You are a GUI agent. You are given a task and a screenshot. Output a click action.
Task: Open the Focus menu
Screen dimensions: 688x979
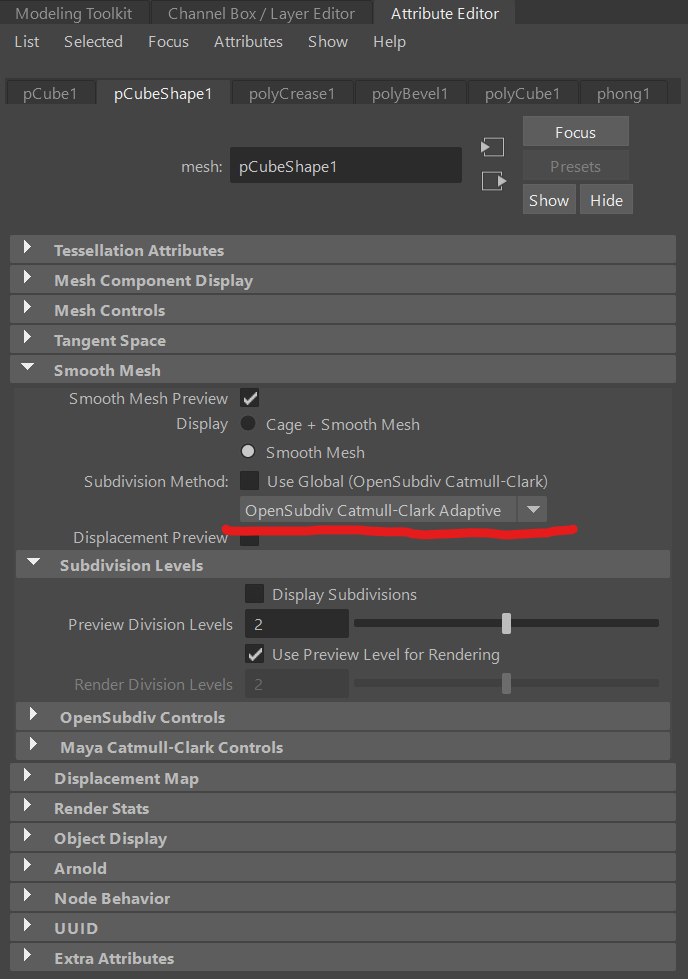pyautogui.click(x=168, y=42)
